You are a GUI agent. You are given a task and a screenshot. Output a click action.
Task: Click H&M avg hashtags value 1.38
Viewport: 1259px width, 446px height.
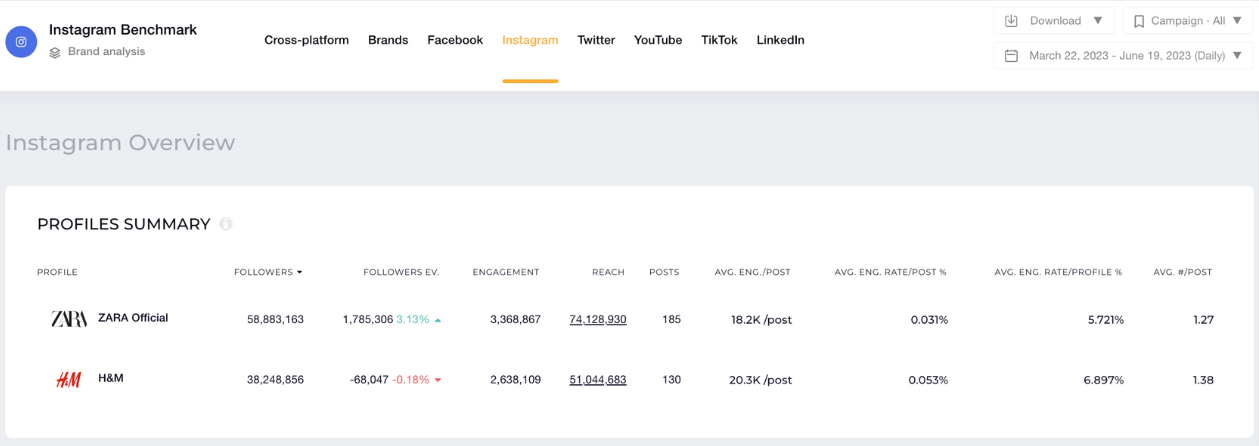pos(1203,380)
